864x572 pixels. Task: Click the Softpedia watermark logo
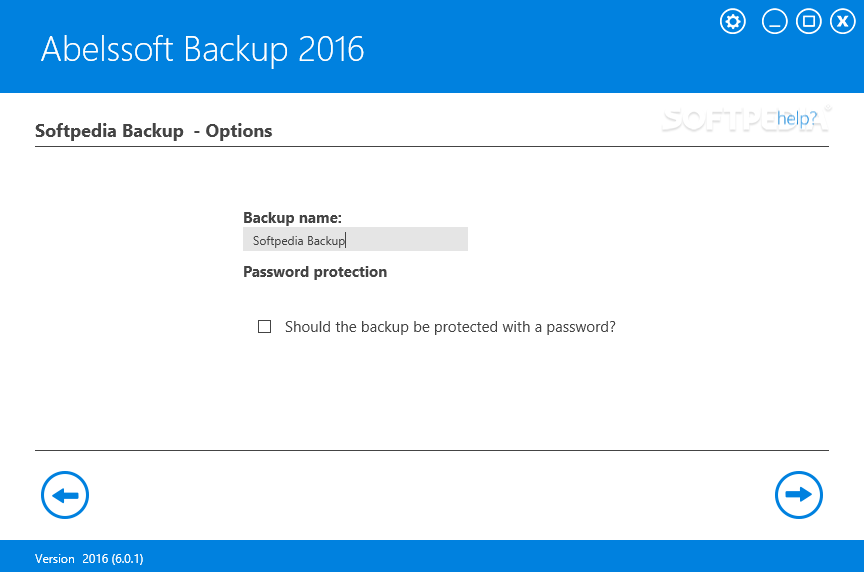[746, 120]
